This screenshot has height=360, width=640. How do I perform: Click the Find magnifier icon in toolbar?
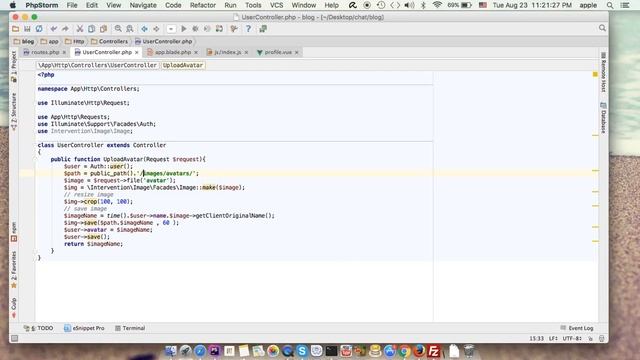(x=118, y=29)
